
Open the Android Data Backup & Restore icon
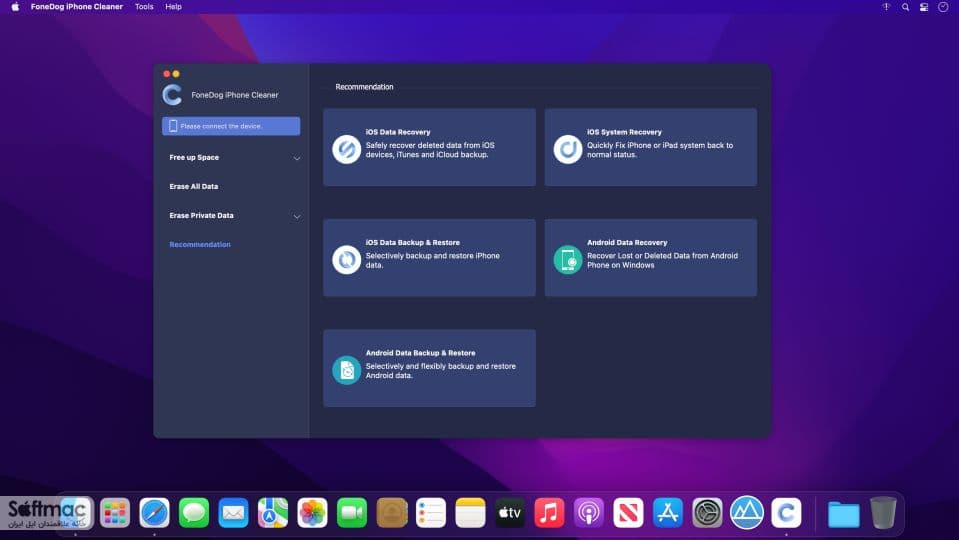tap(346, 370)
